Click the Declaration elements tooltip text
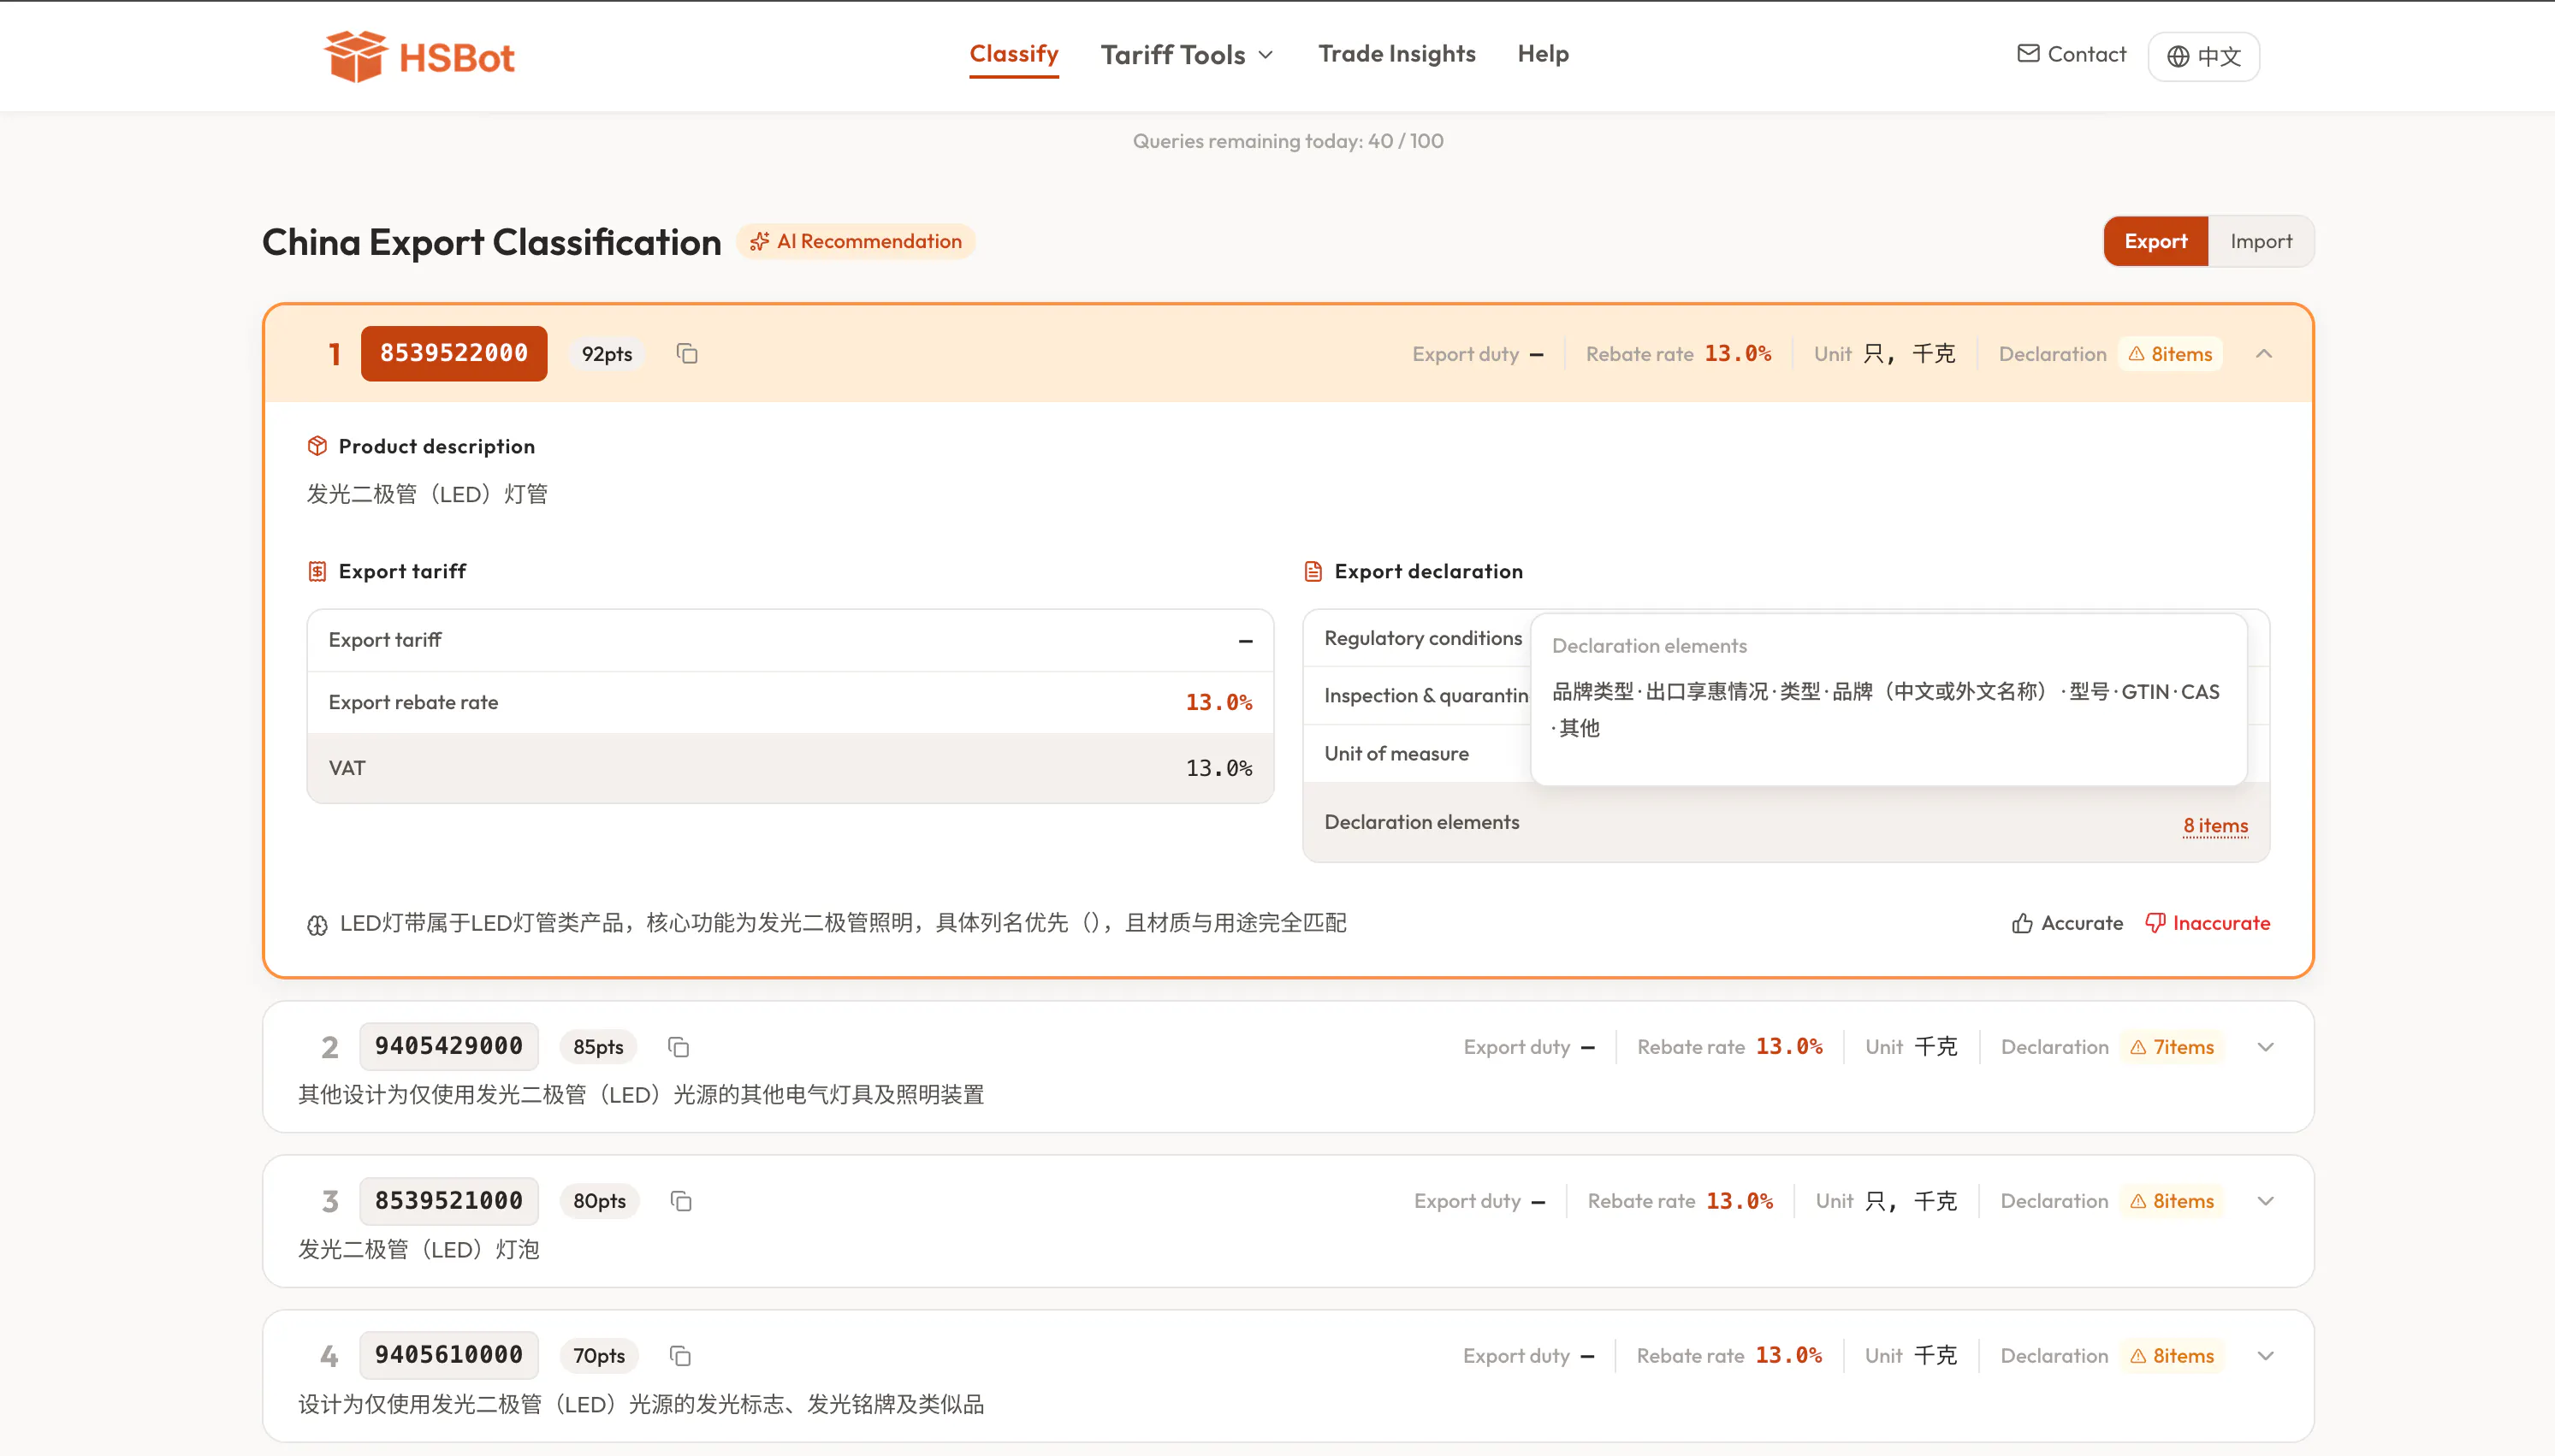This screenshot has width=2555, height=1456. coord(1886,710)
